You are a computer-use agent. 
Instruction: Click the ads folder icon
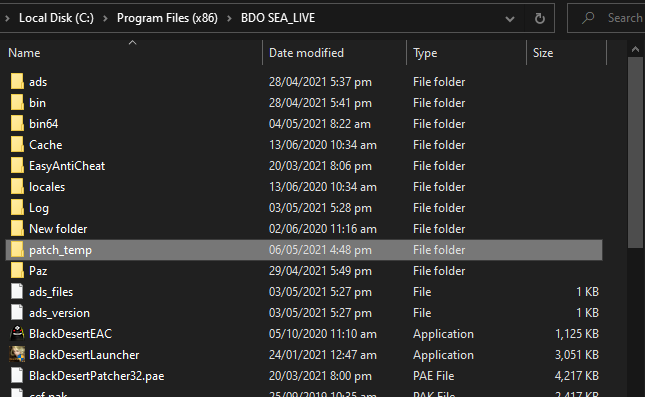[17, 81]
